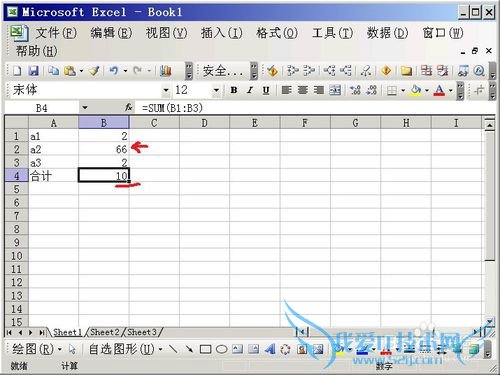Screen dimensions: 500x375
Task: Apply the yellow fill color bucket
Action: tap(416, 90)
